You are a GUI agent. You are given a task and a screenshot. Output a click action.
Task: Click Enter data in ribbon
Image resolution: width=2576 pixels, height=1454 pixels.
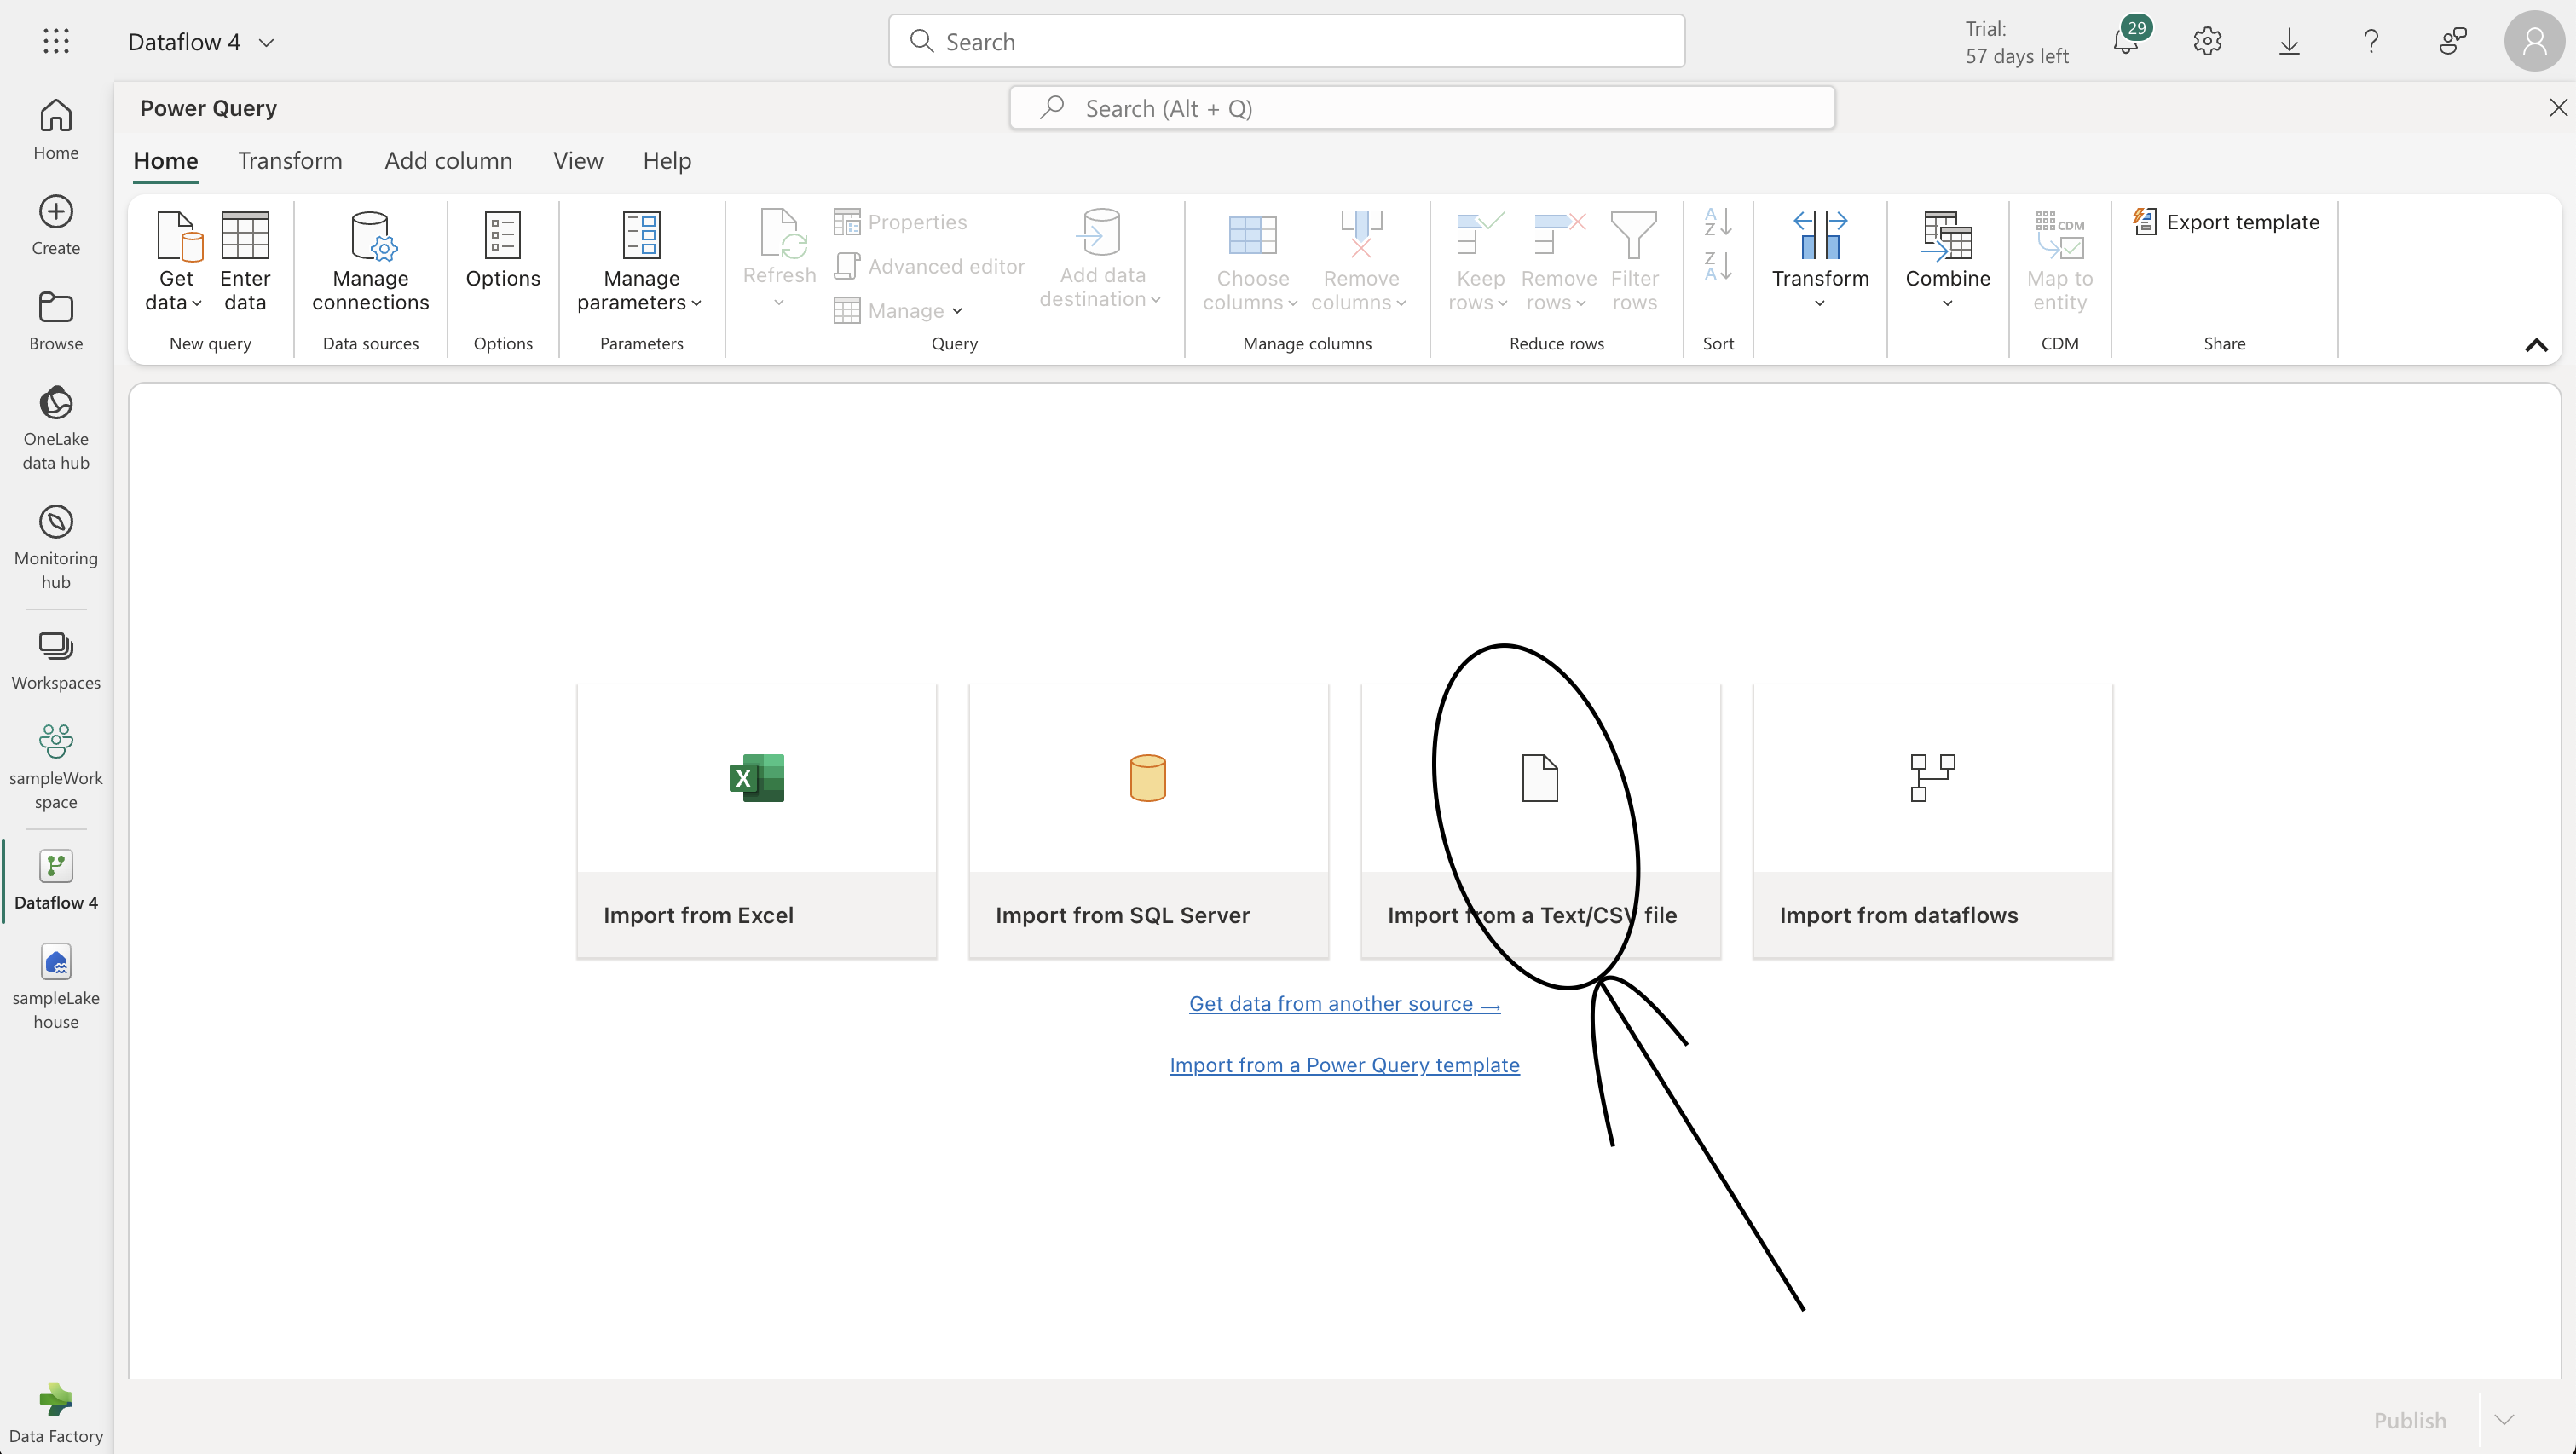(245, 261)
